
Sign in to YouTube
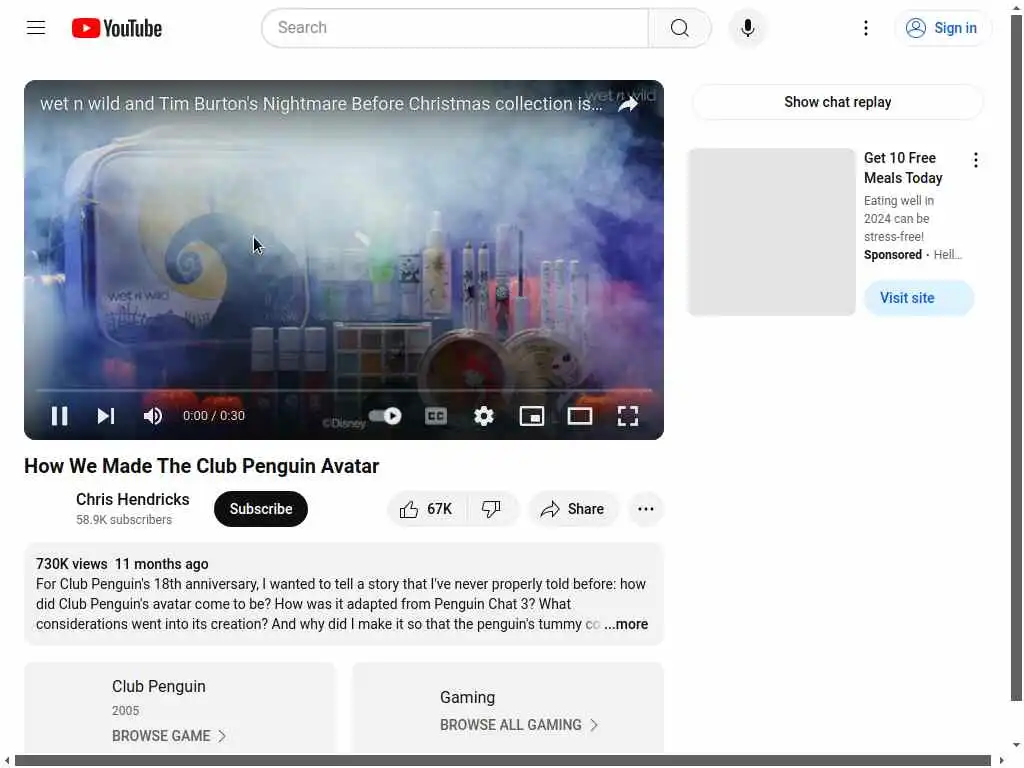[x=942, y=27]
